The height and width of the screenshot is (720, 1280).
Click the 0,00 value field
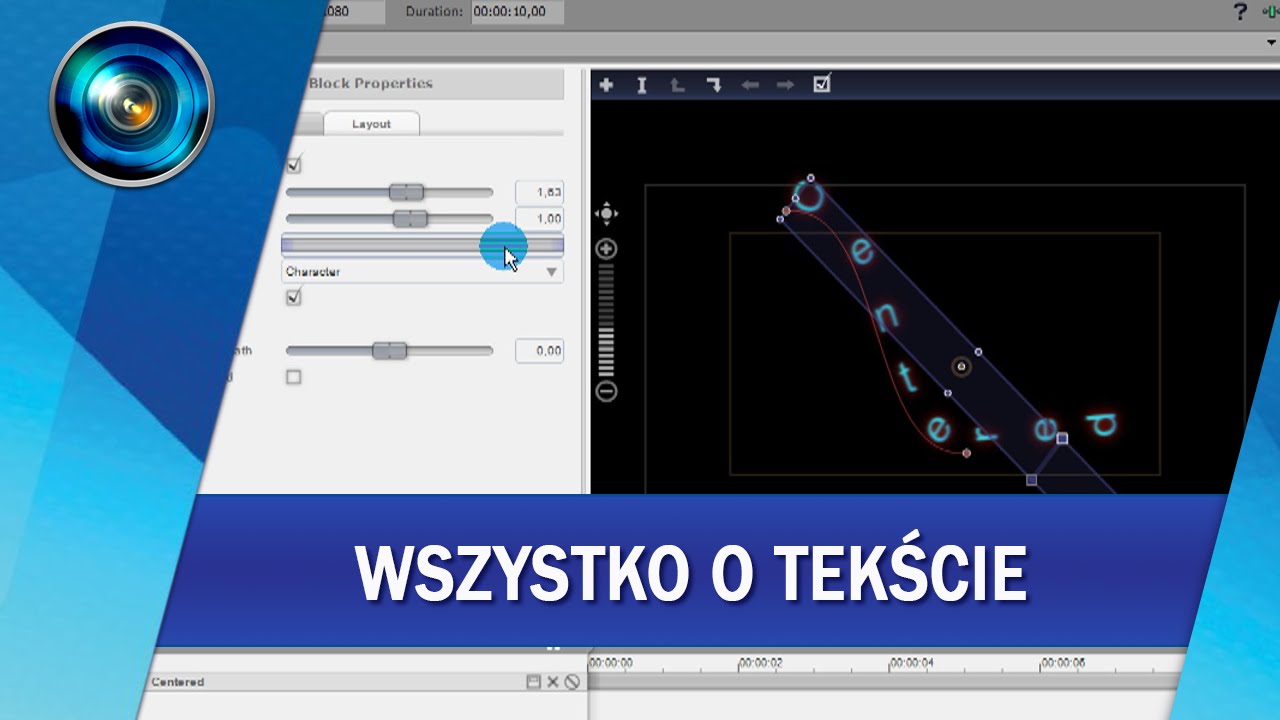pyautogui.click(x=539, y=351)
